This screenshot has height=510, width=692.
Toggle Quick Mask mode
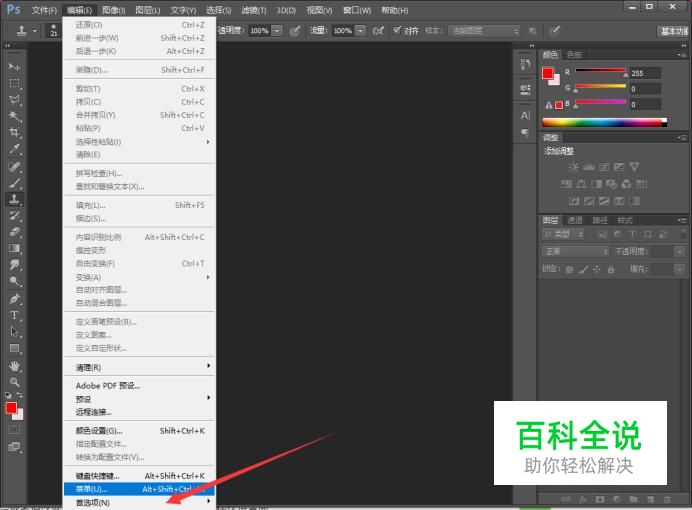tap(14, 429)
